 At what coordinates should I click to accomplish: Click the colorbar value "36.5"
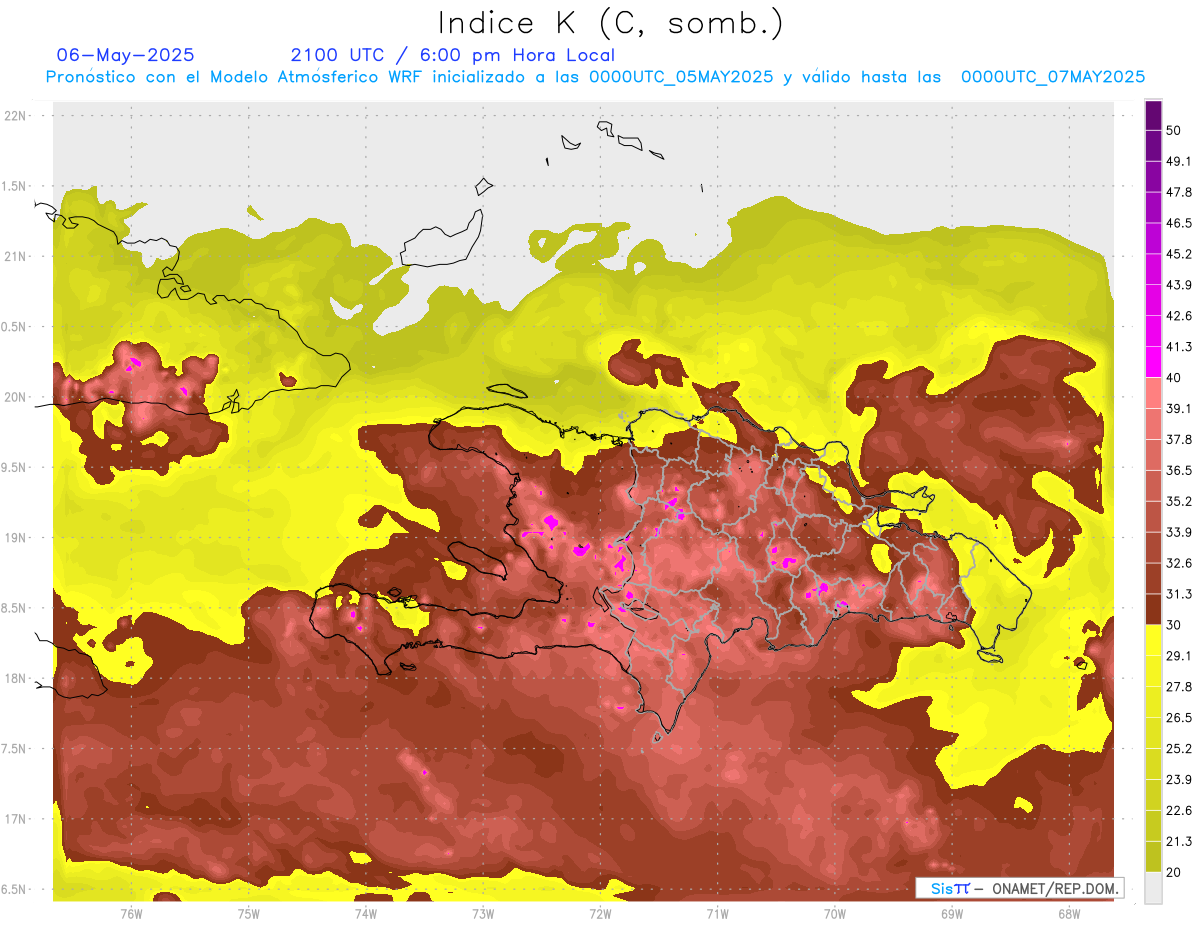[x=1179, y=470]
